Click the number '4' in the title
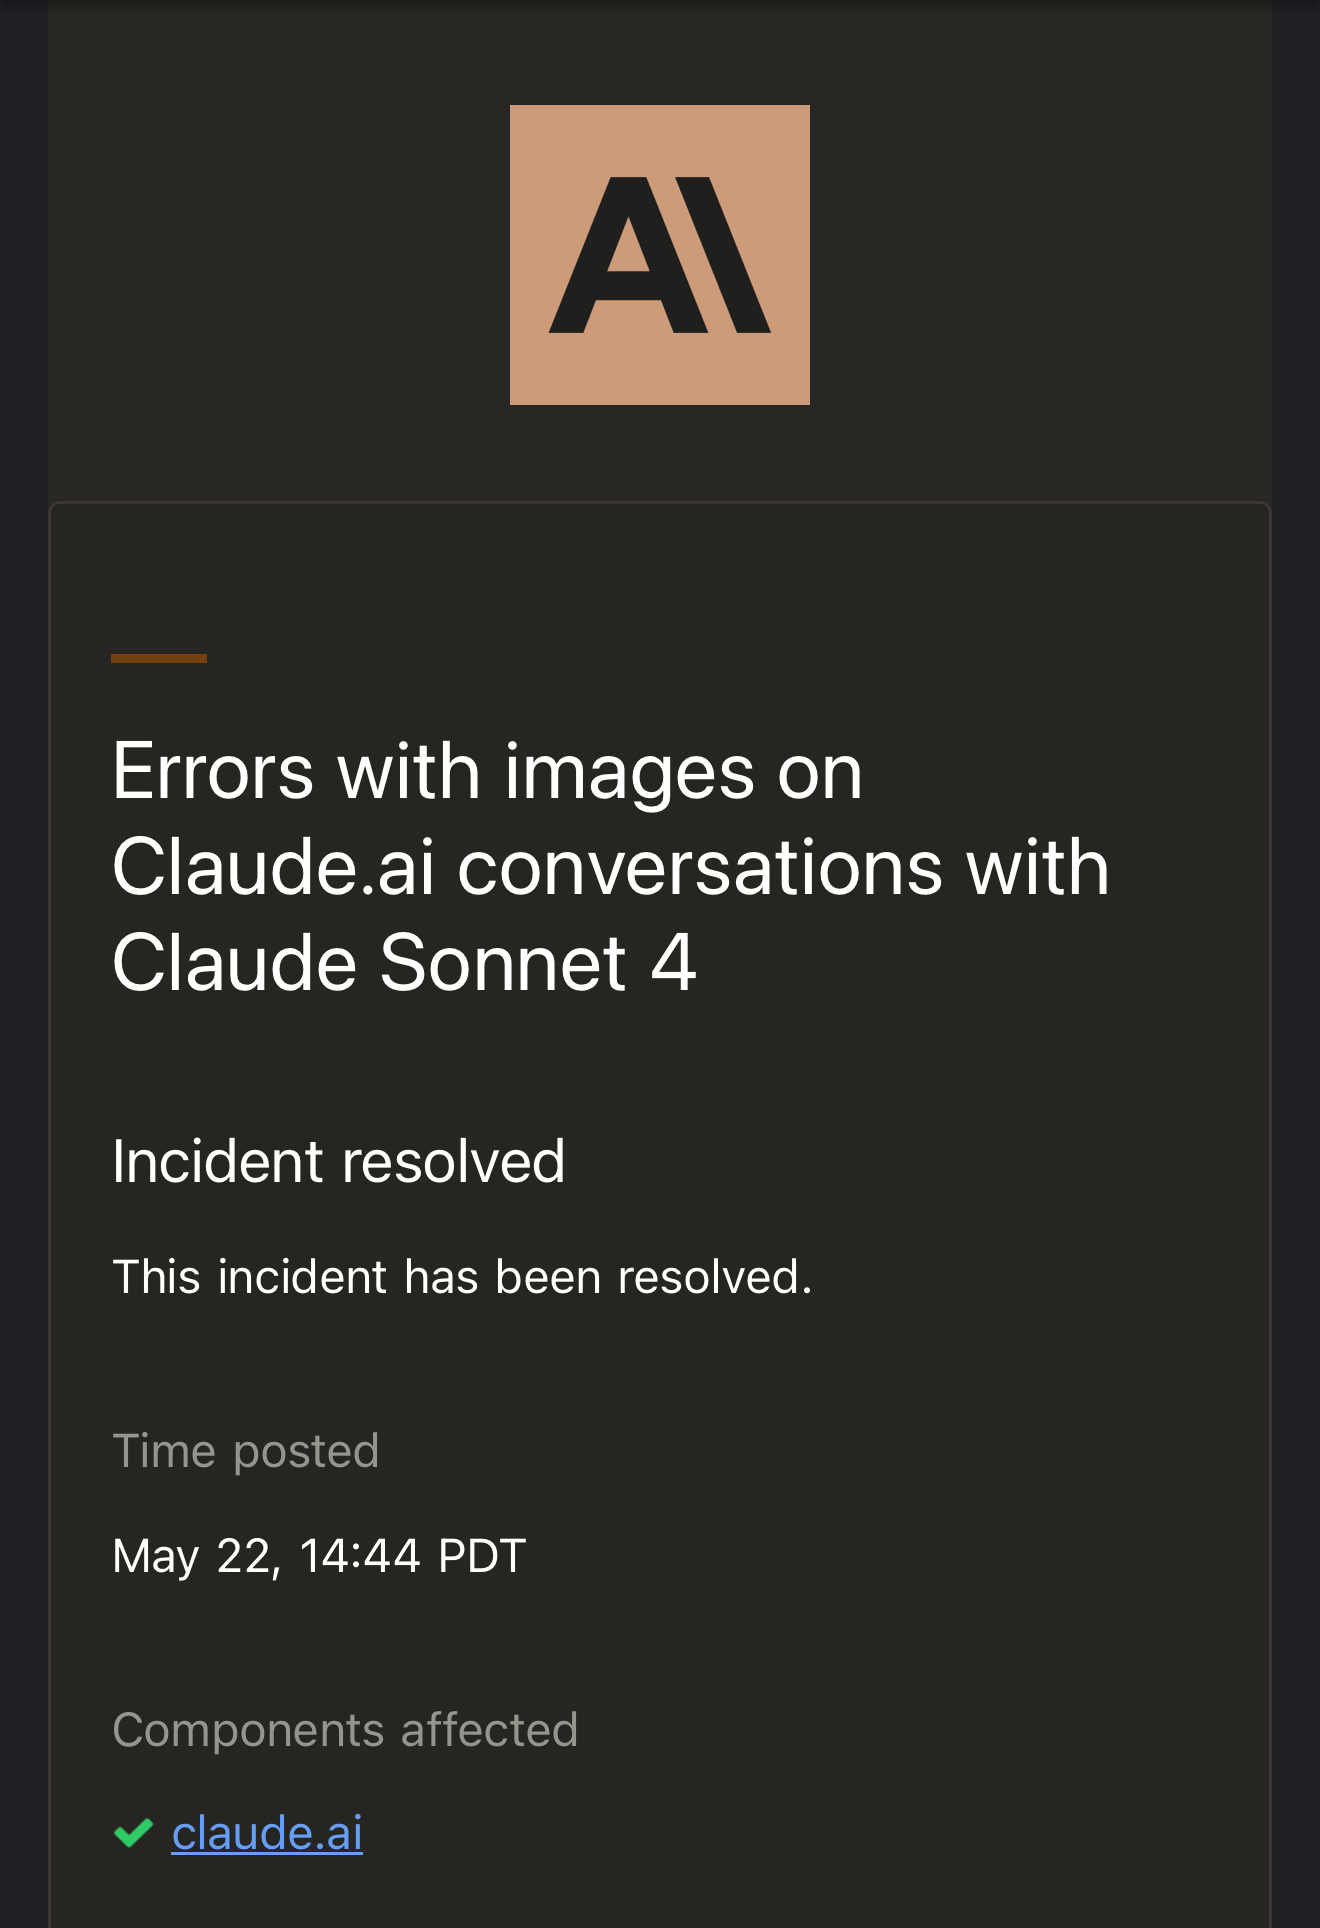1320x1928 pixels. [674, 962]
